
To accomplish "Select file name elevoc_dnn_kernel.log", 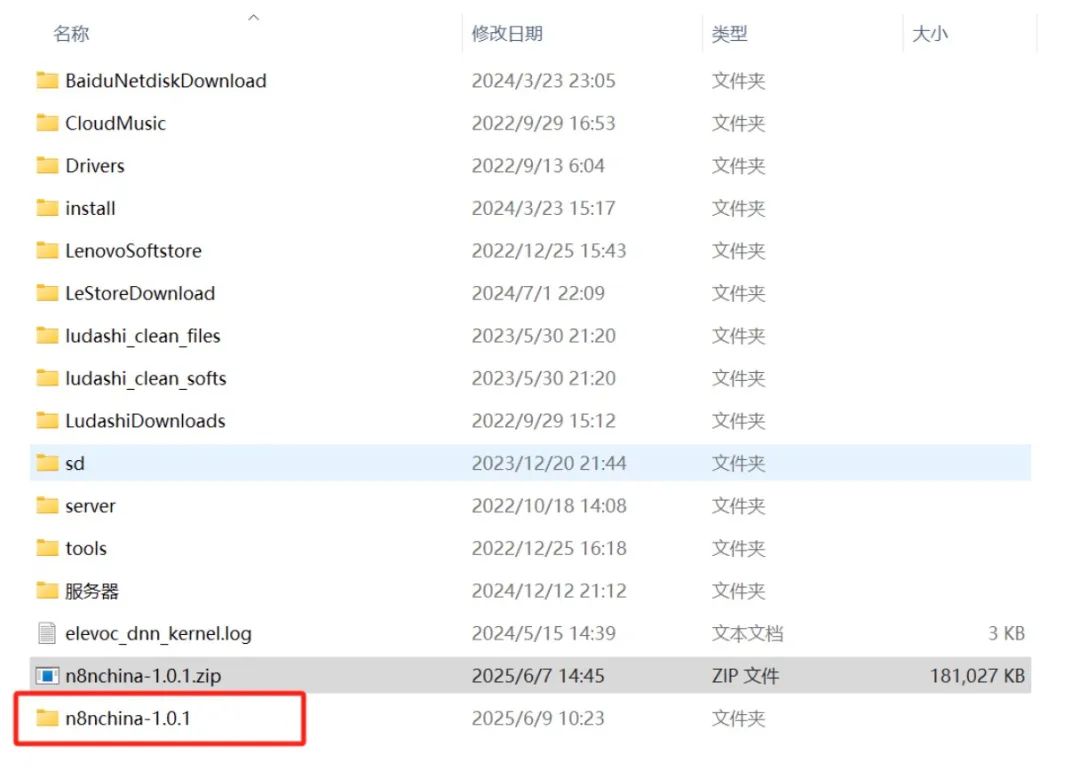I will (x=158, y=633).
